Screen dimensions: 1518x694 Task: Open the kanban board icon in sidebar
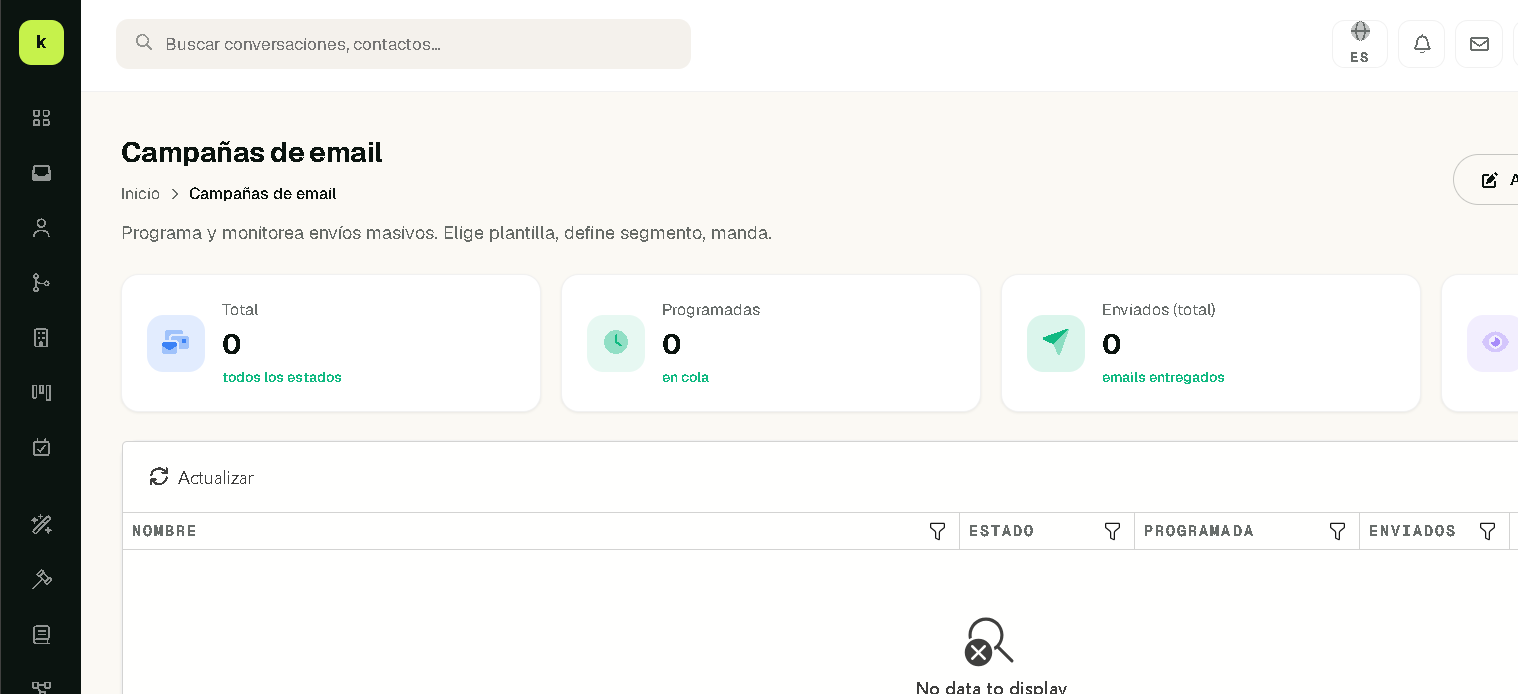coord(41,392)
